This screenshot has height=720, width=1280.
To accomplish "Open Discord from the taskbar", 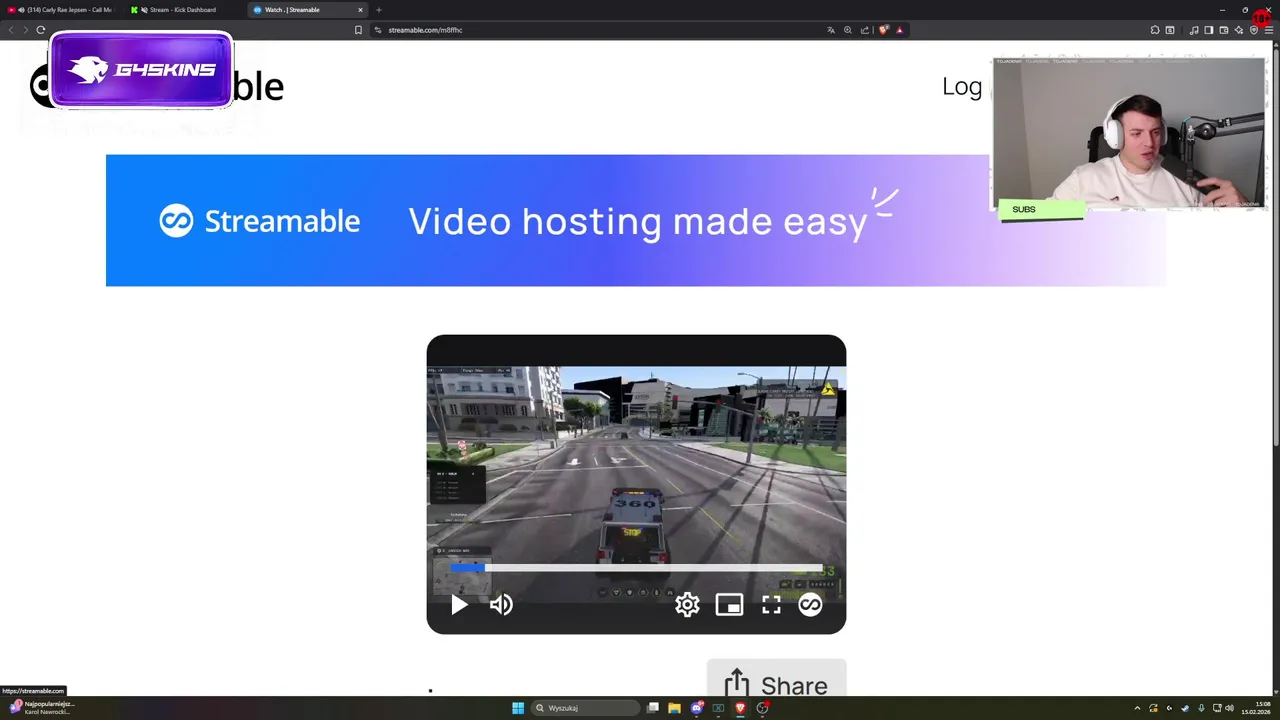I will coord(697,708).
